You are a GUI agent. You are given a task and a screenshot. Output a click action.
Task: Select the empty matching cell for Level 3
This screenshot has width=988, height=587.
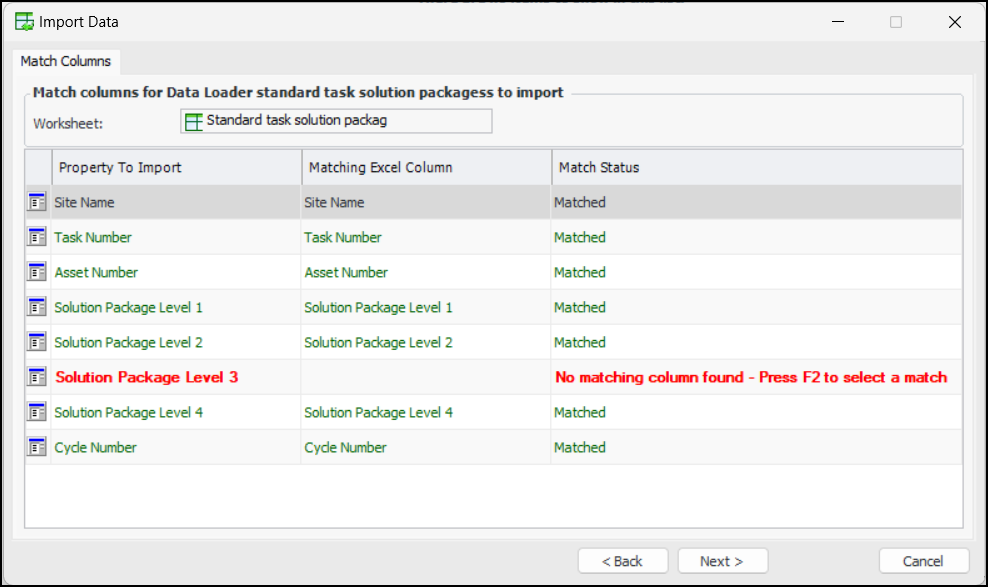click(x=426, y=377)
